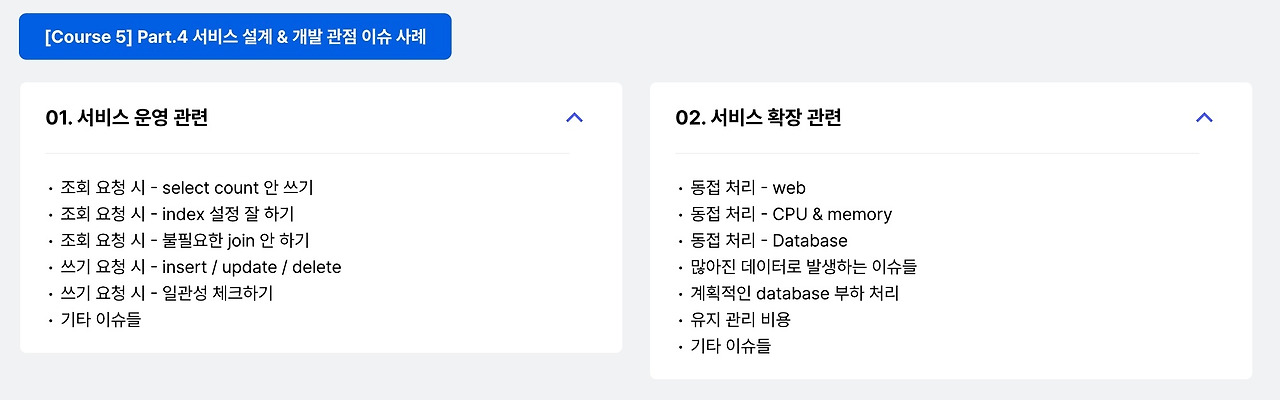This screenshot has height=400, width=1280.
Task: Click the 02. 서비스 확장 관련 heading
Action: tap(758, 118)
